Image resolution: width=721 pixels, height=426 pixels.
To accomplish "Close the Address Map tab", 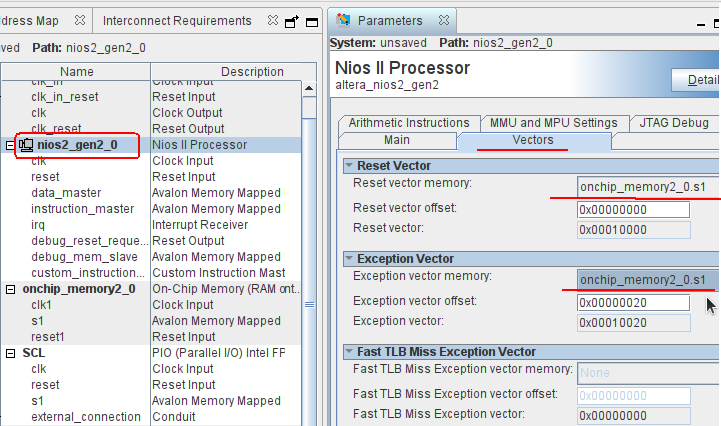I will pyautogui.click(x=80, y=20).
